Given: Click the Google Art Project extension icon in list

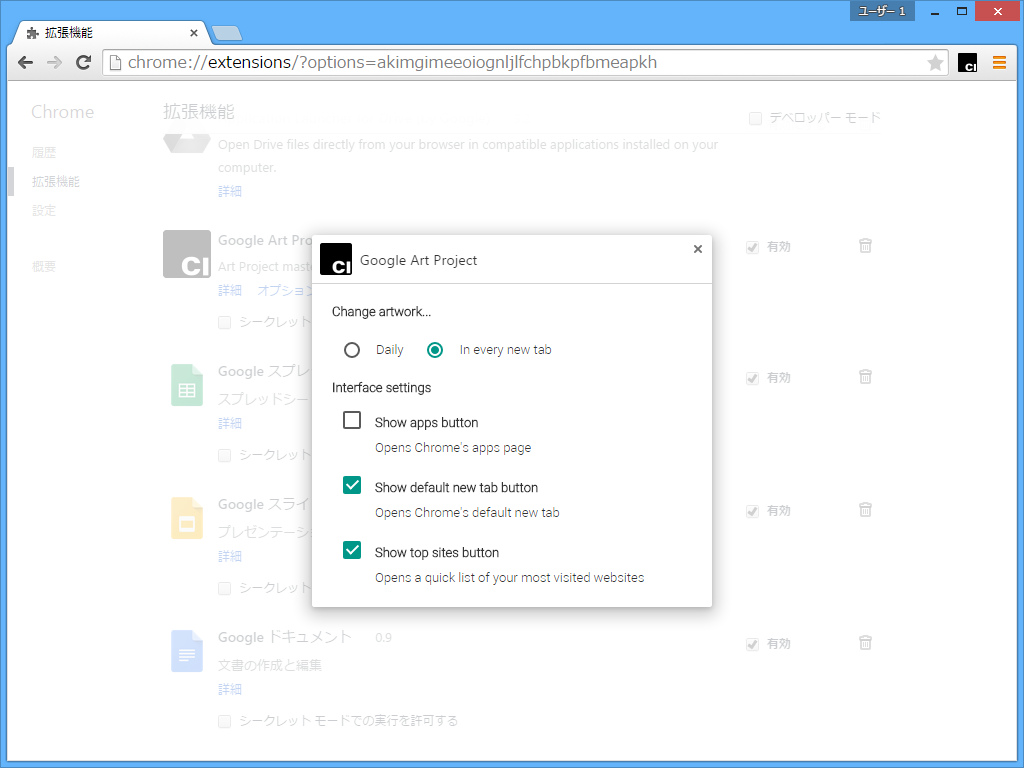Looking at the screenshot, I should 187,254.
